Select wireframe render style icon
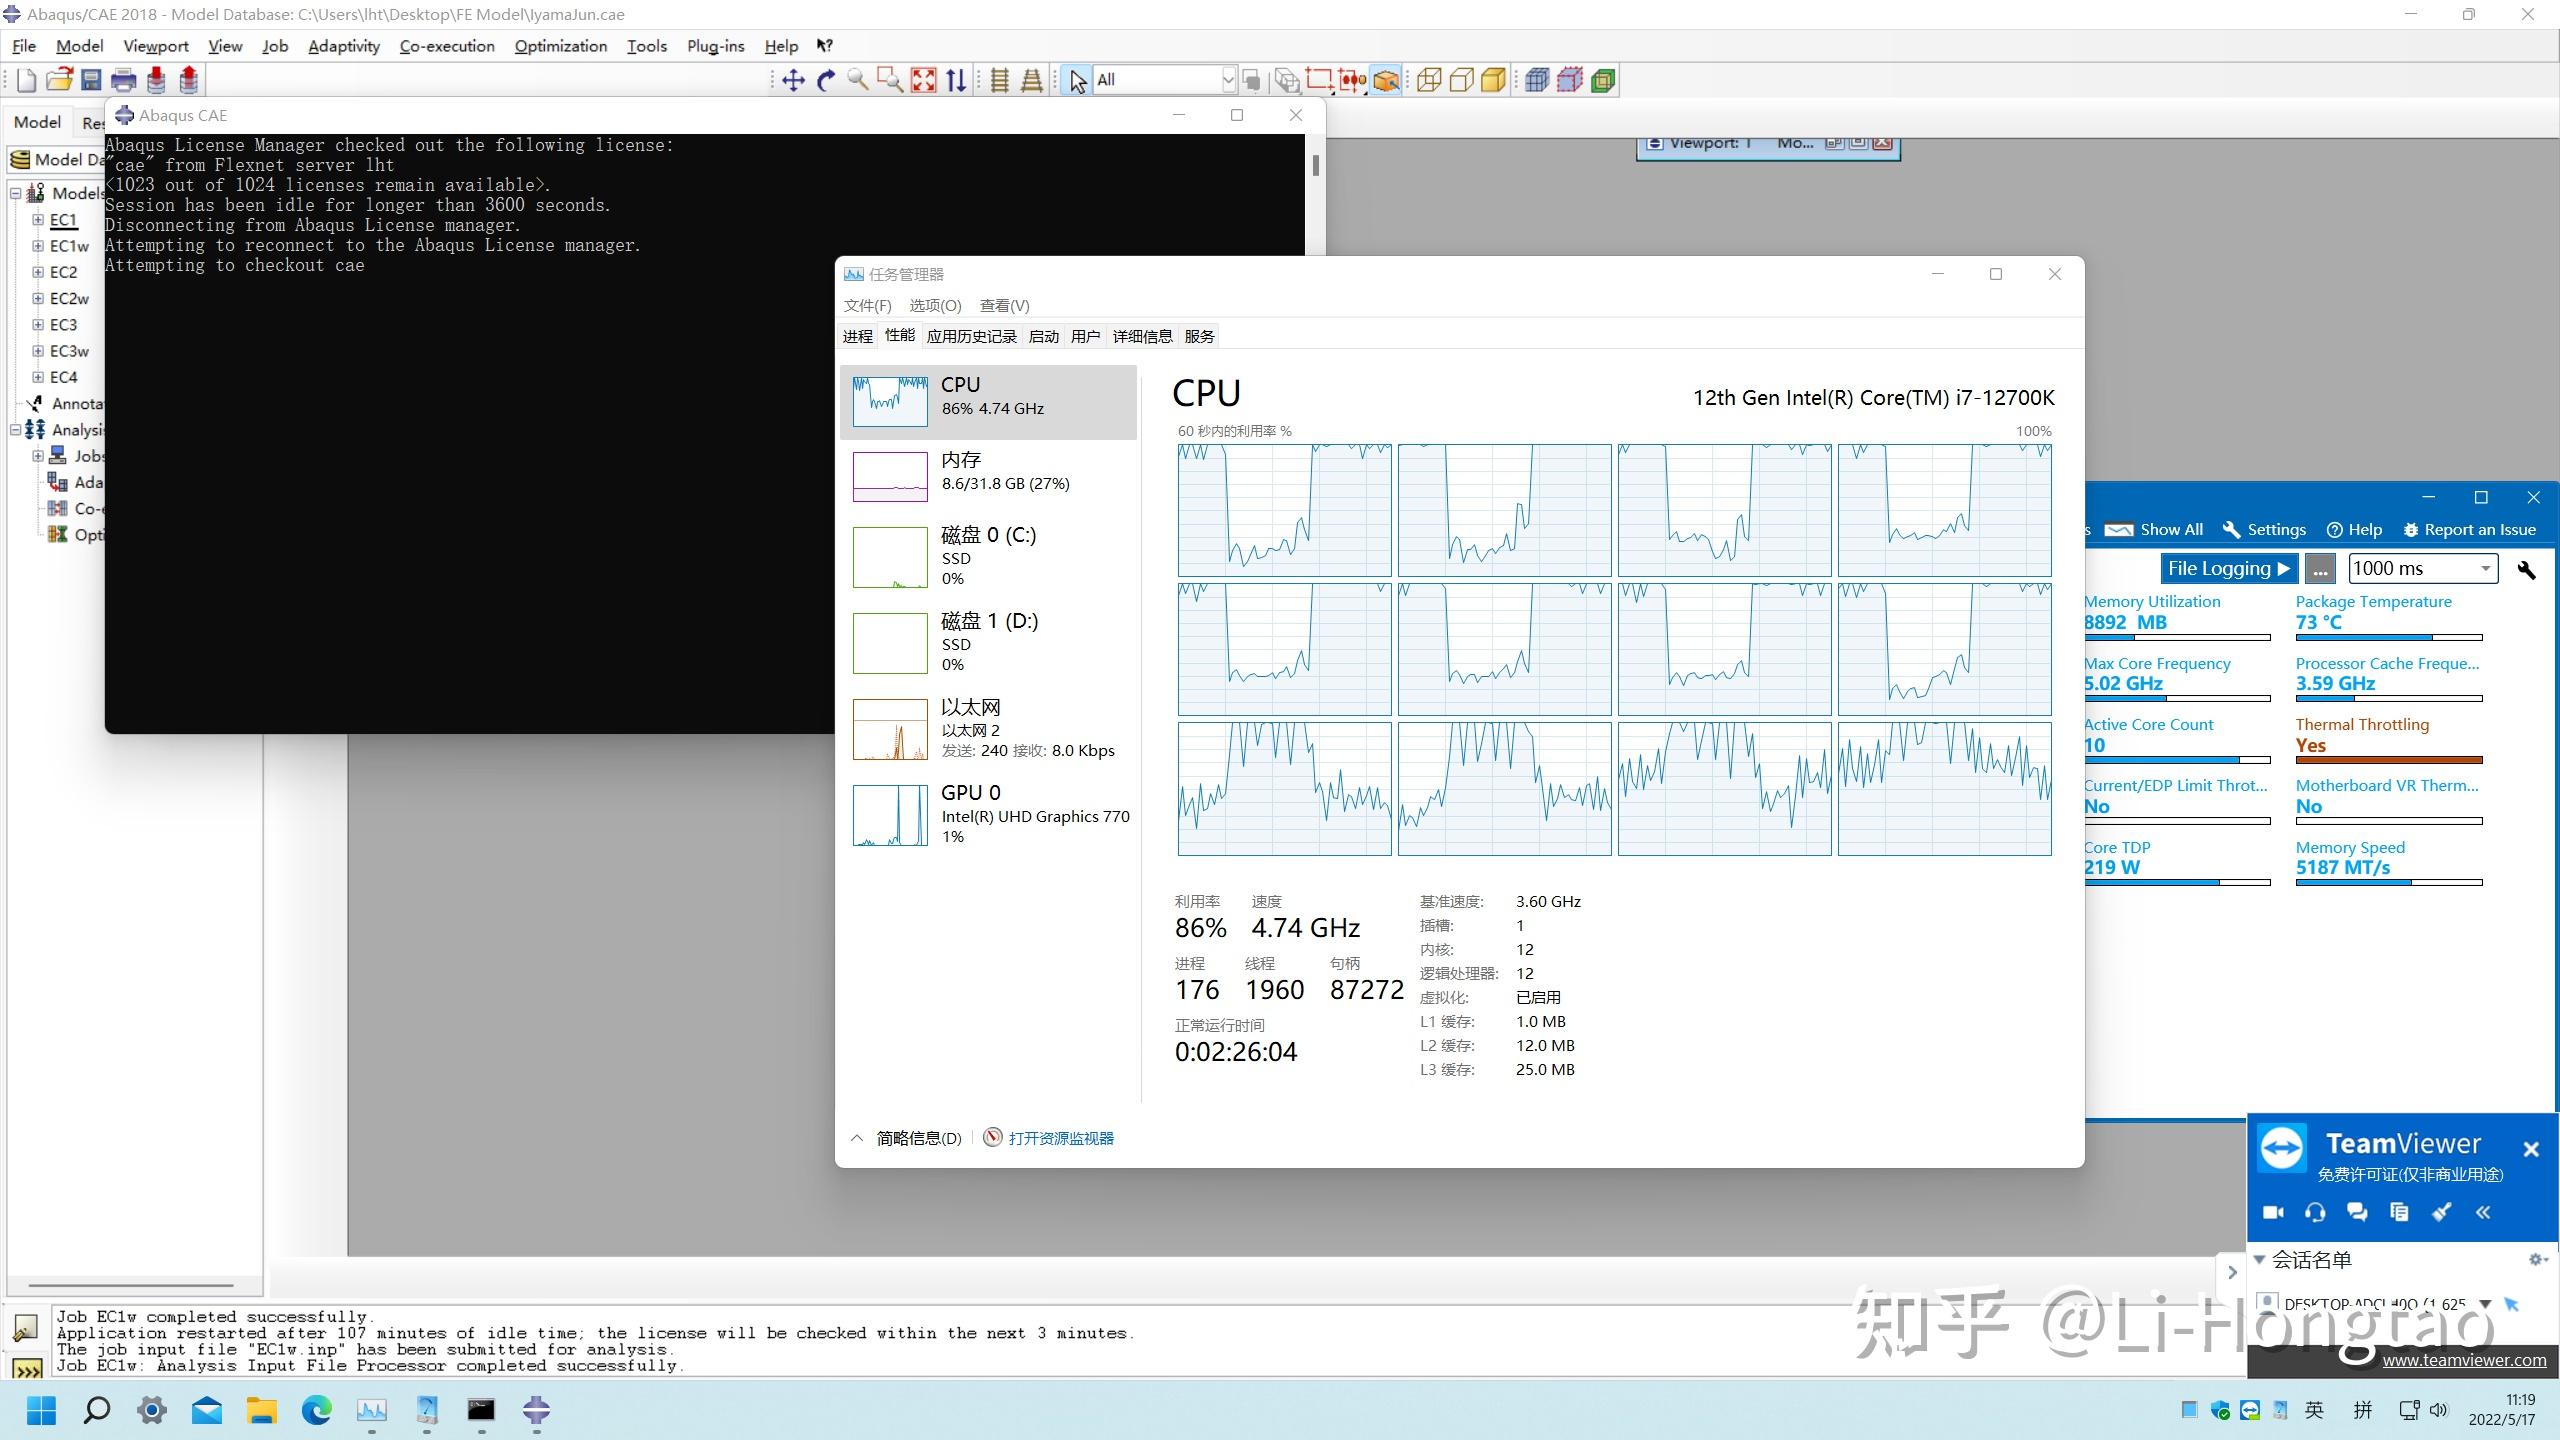This screenshot has width=2560, height=1440. (x=1429, y=80)
